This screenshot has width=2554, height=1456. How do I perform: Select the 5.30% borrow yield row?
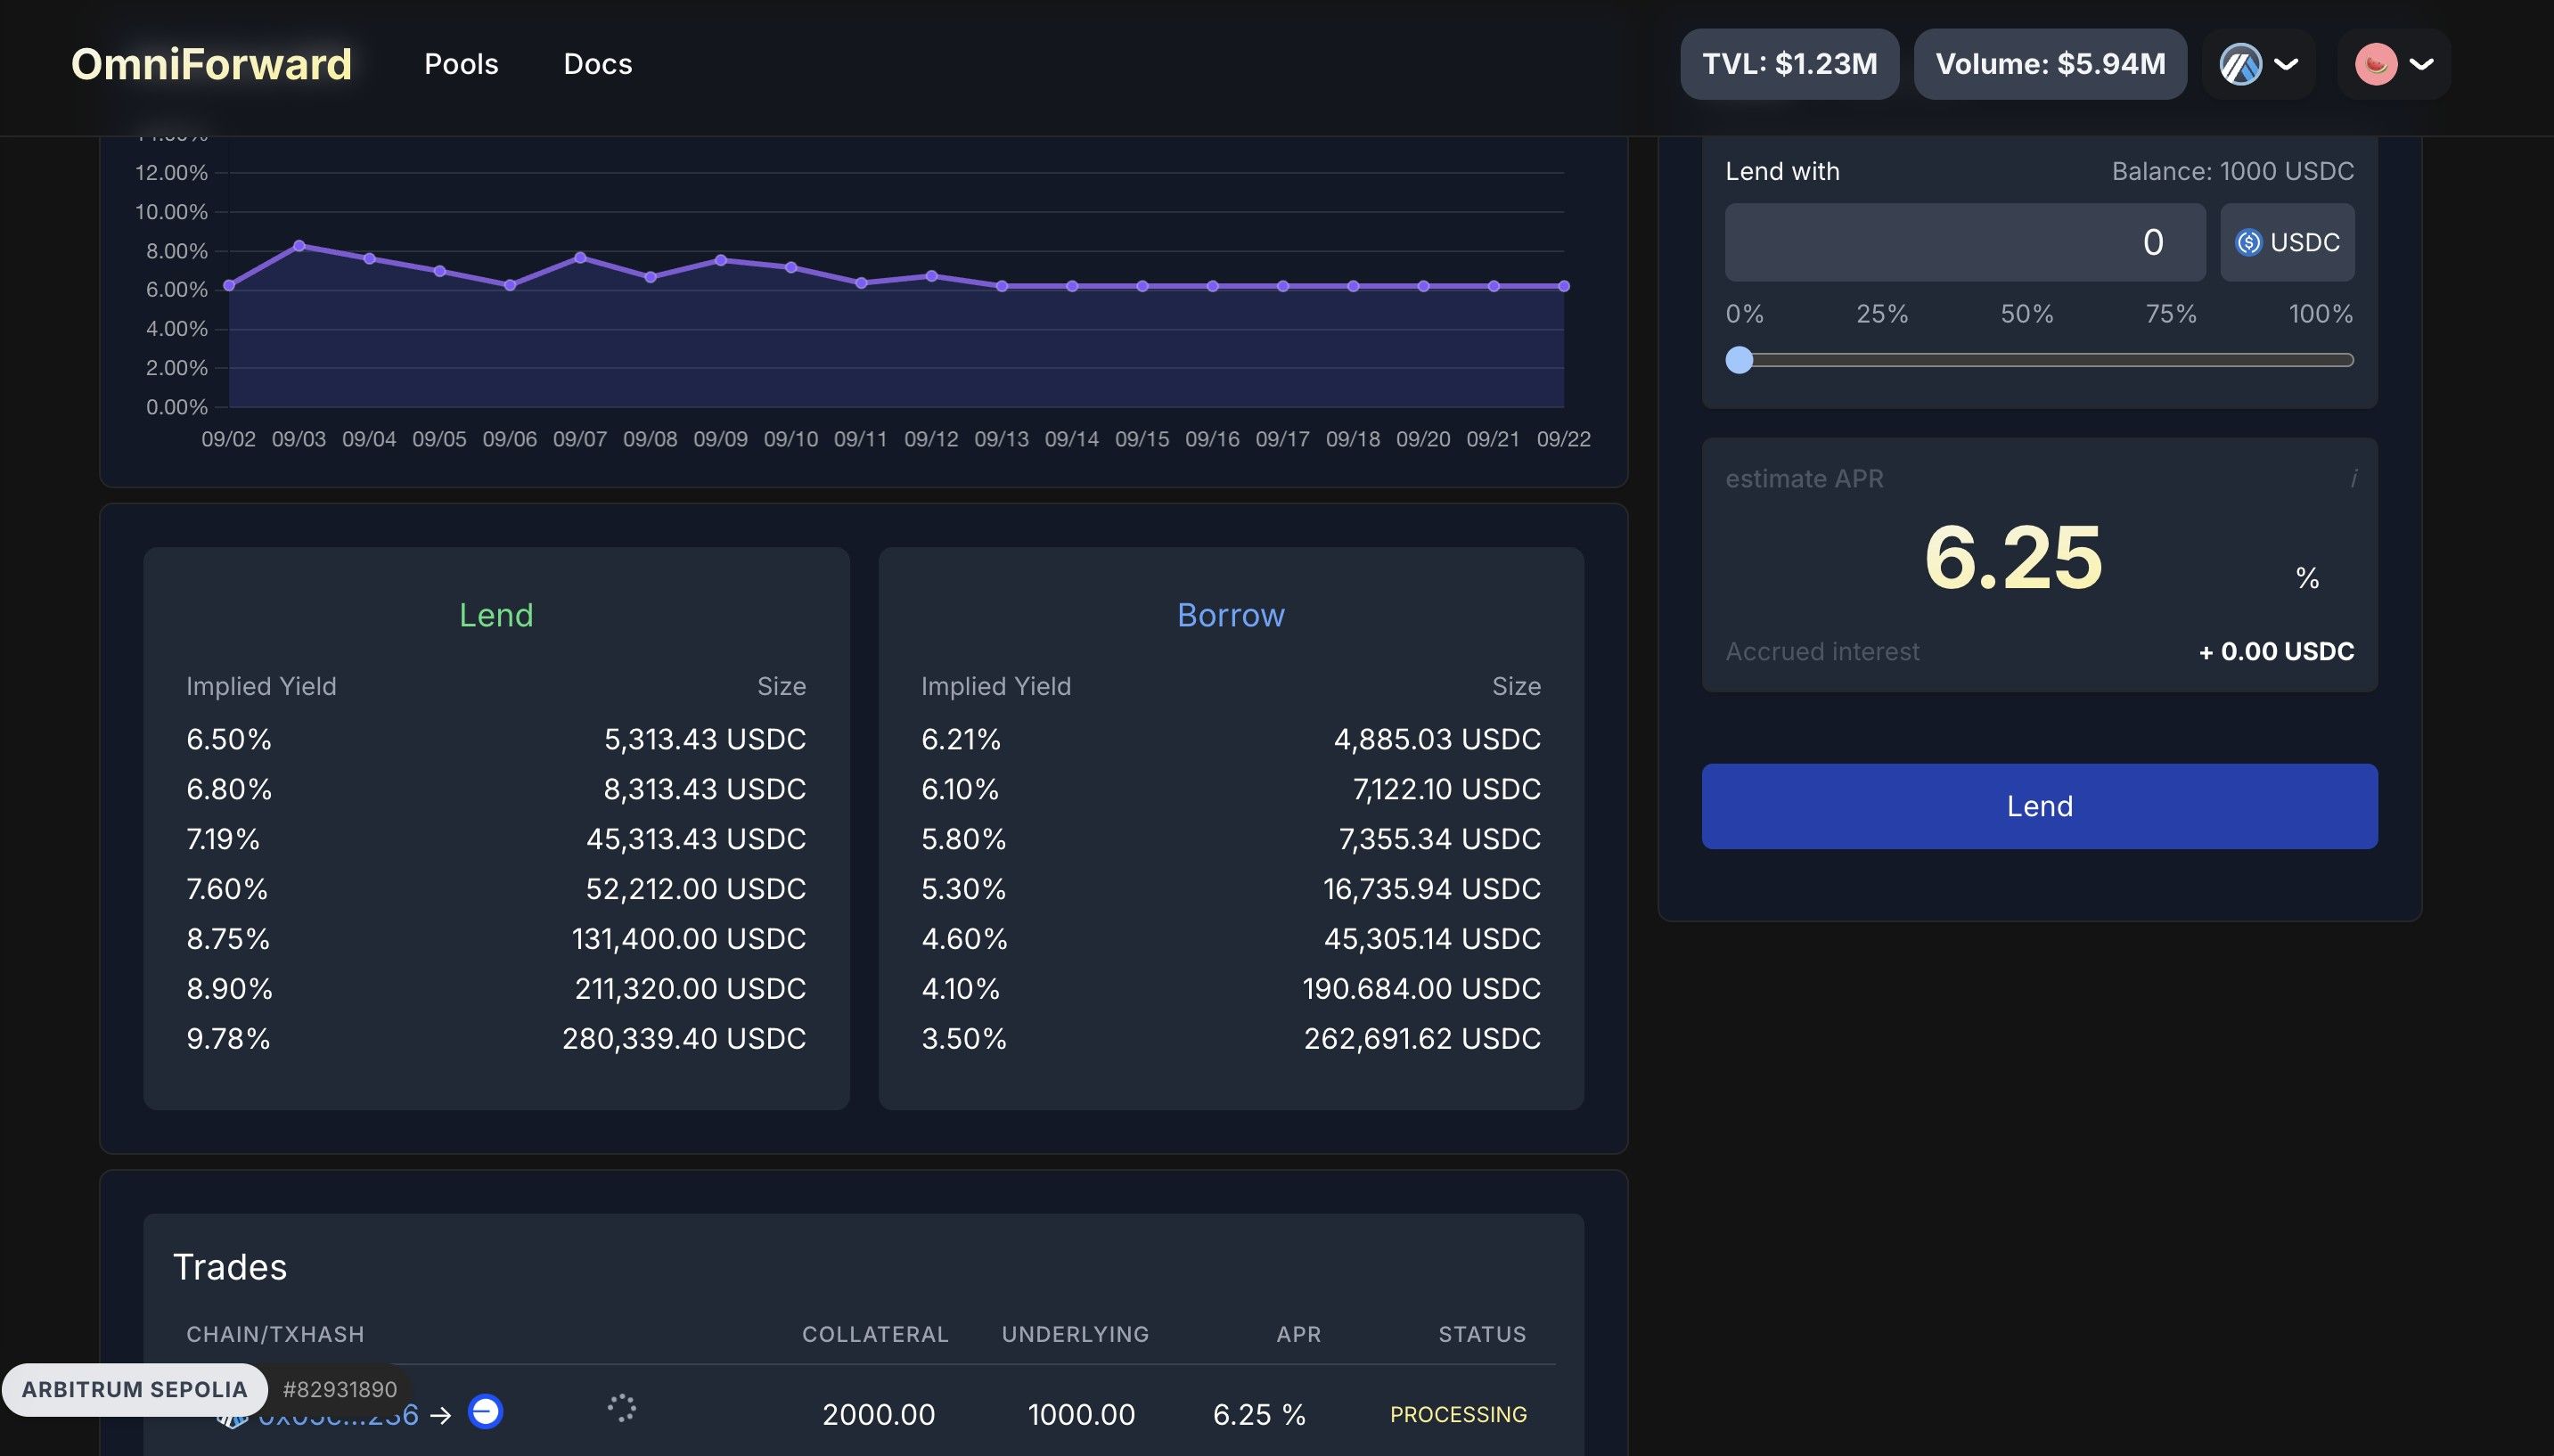click(x=1231, y=889)
